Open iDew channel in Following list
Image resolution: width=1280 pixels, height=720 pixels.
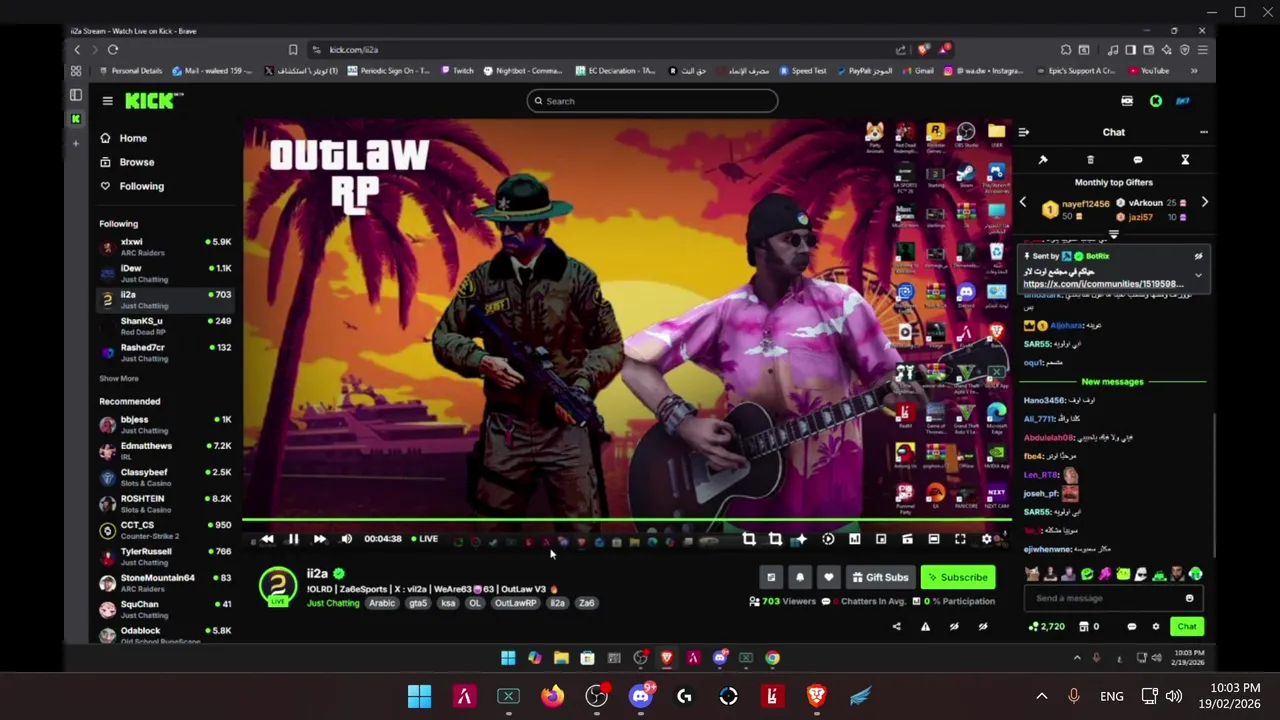pos(166,273)
